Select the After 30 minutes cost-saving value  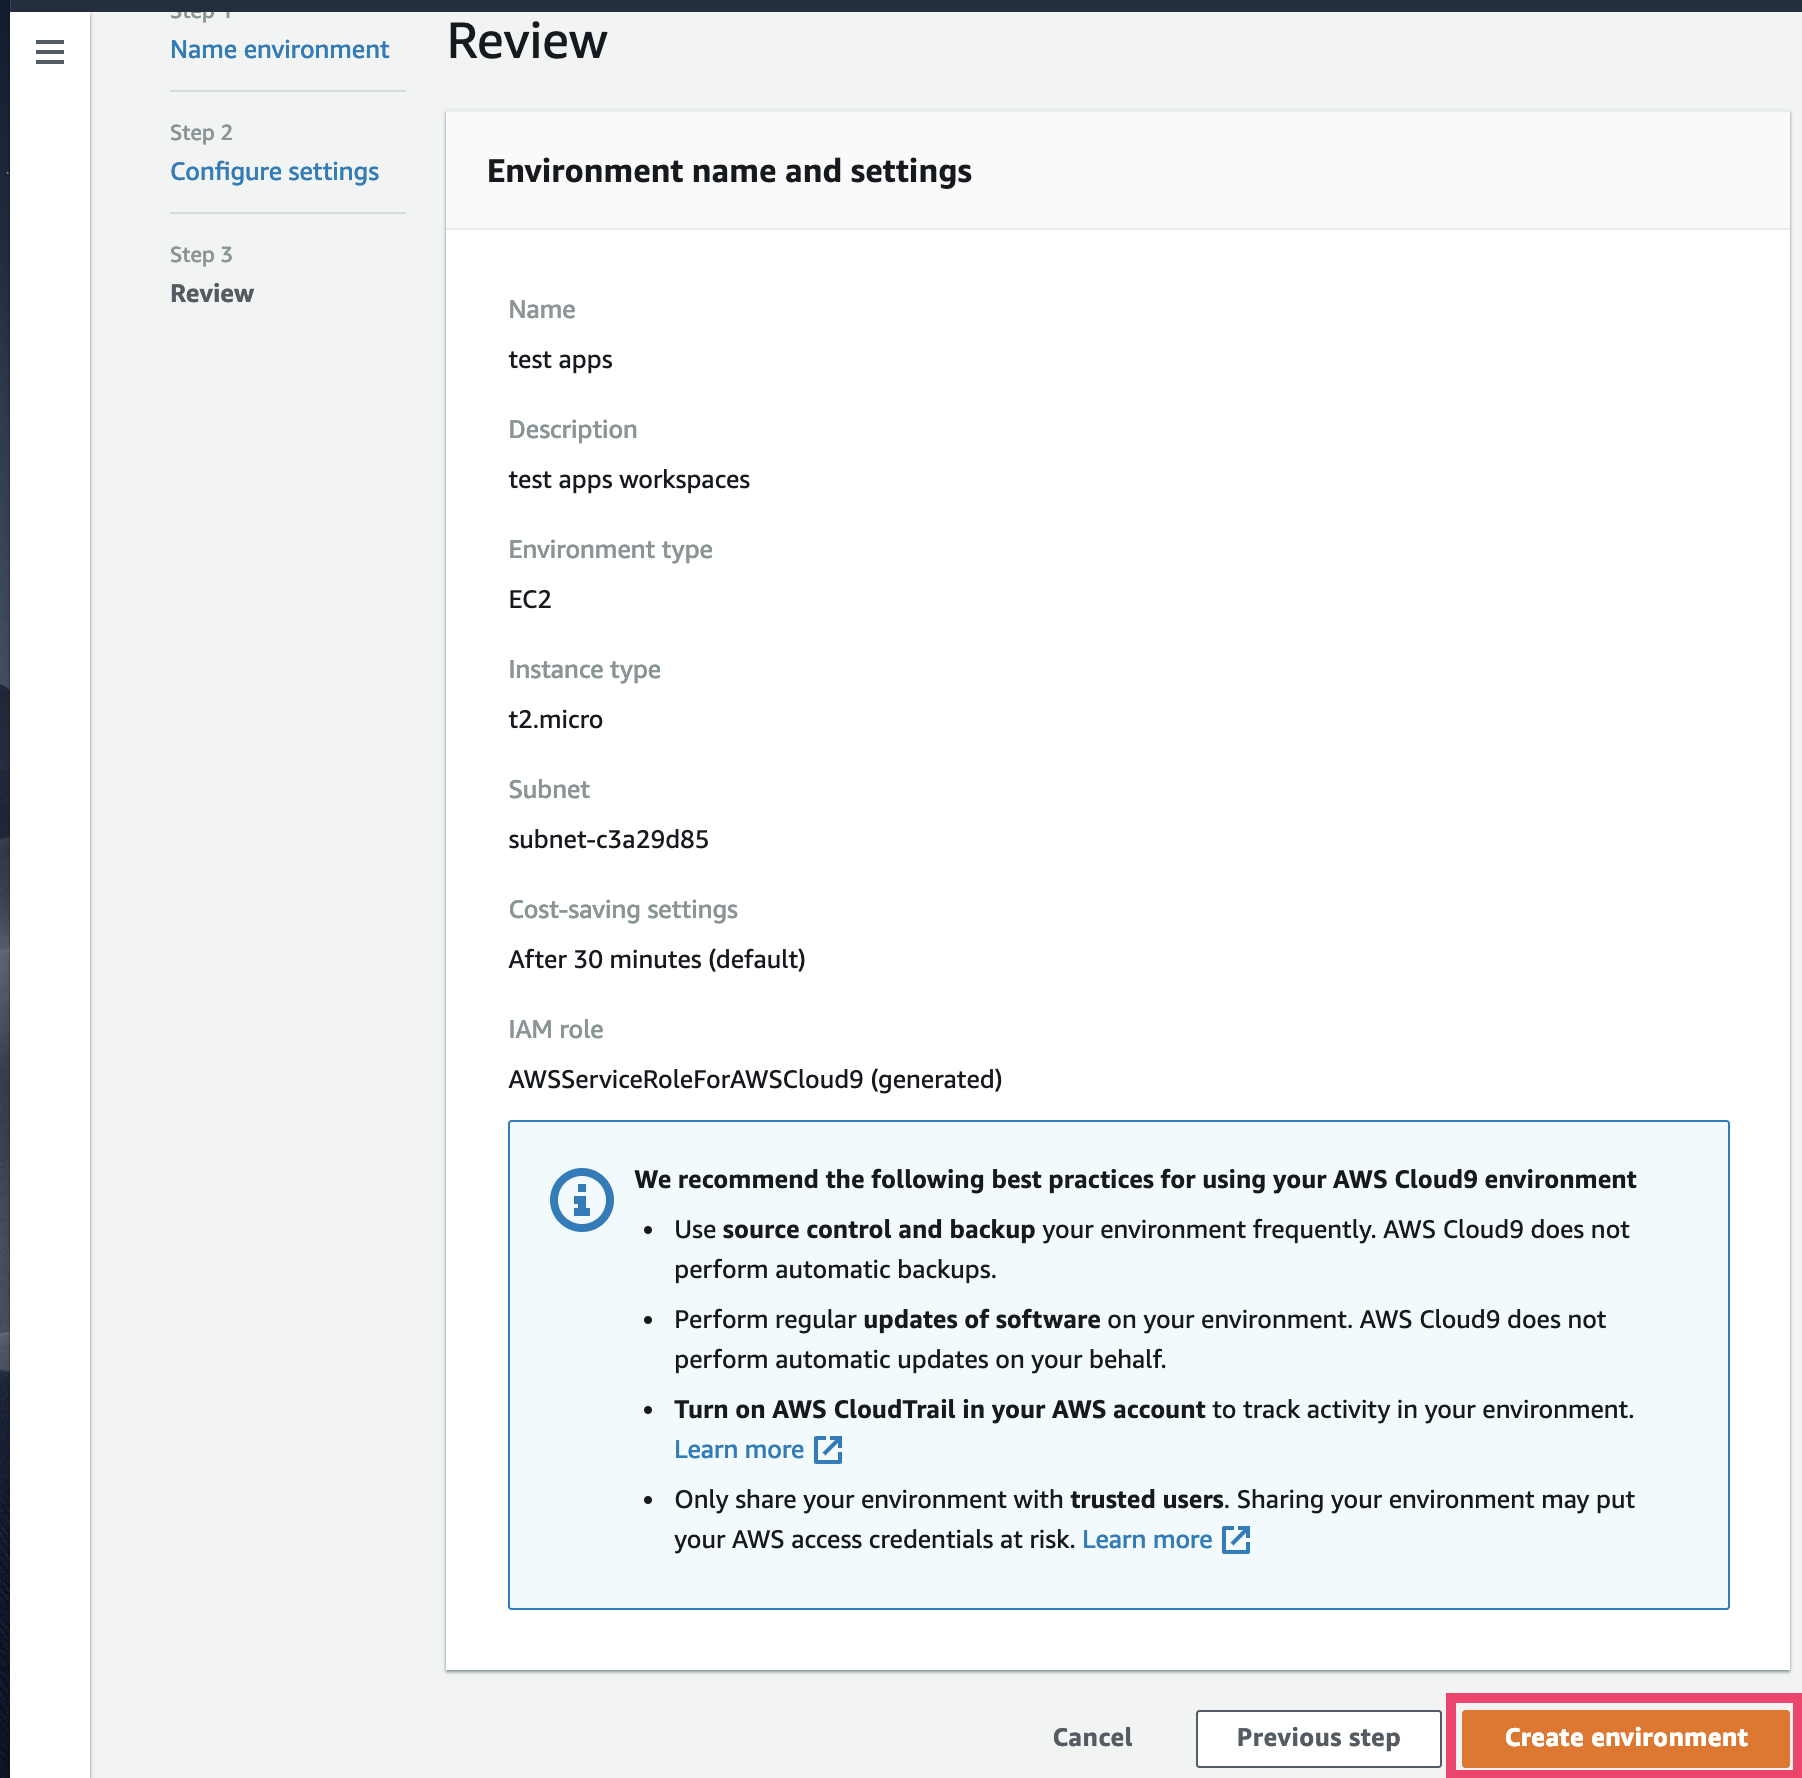[656, 959]
